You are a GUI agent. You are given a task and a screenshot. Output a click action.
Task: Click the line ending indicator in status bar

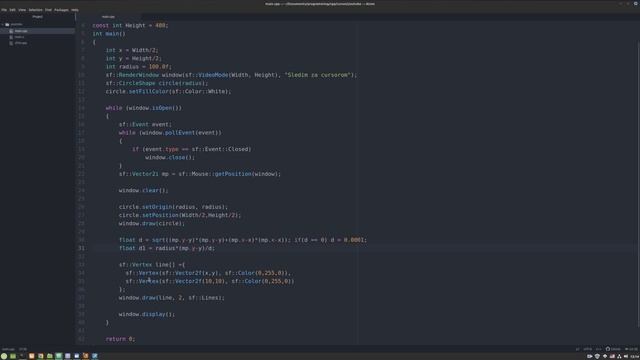[x=578, y=349]
